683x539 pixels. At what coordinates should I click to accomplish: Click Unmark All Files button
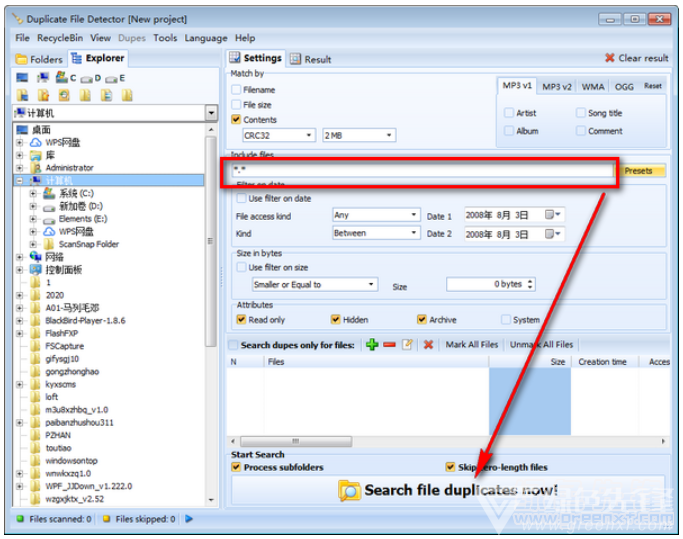pyautogui.click(x=541, y=345)
